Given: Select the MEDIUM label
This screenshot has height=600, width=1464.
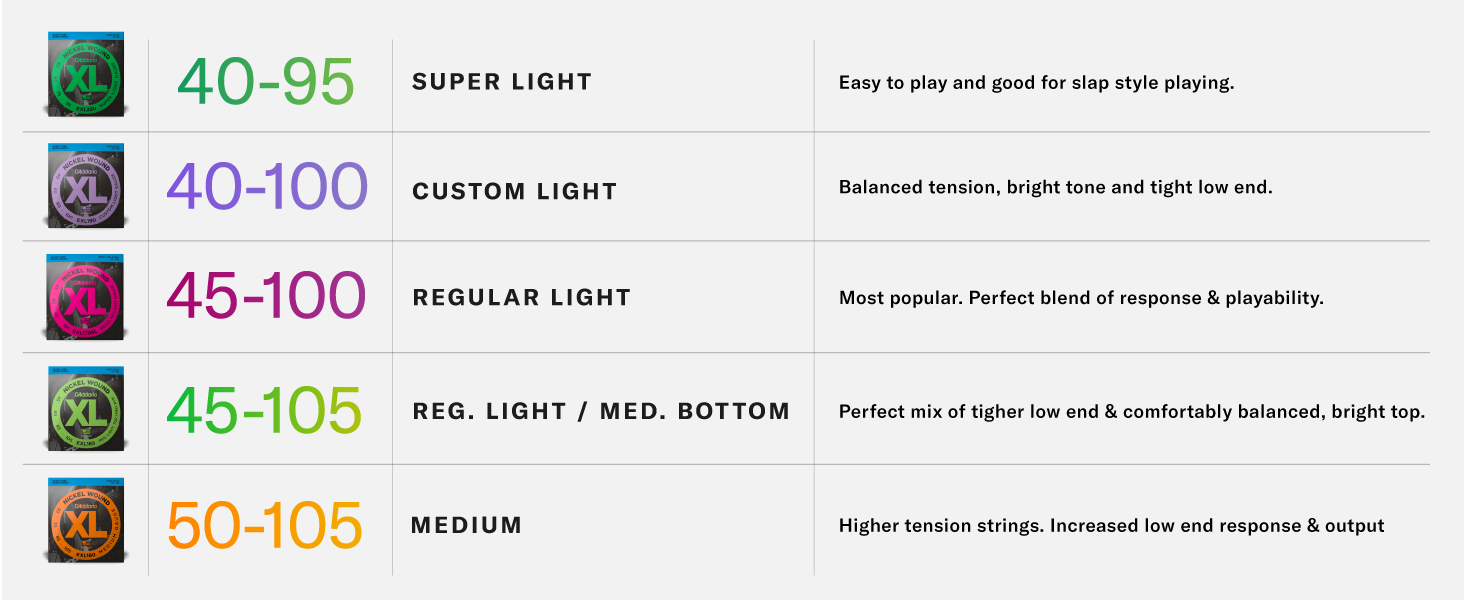Looking at the screenshot, I should (x=467, y=525).
